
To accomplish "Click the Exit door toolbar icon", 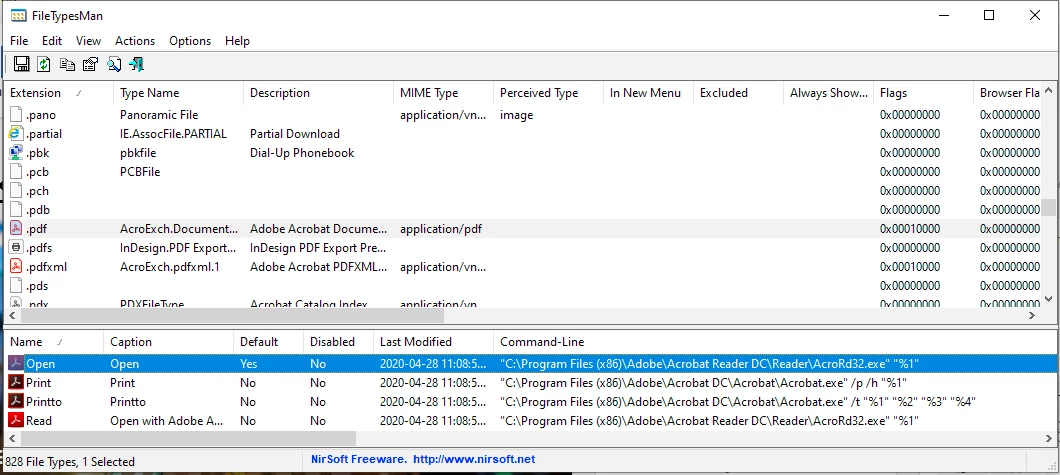I will point(137,64).
